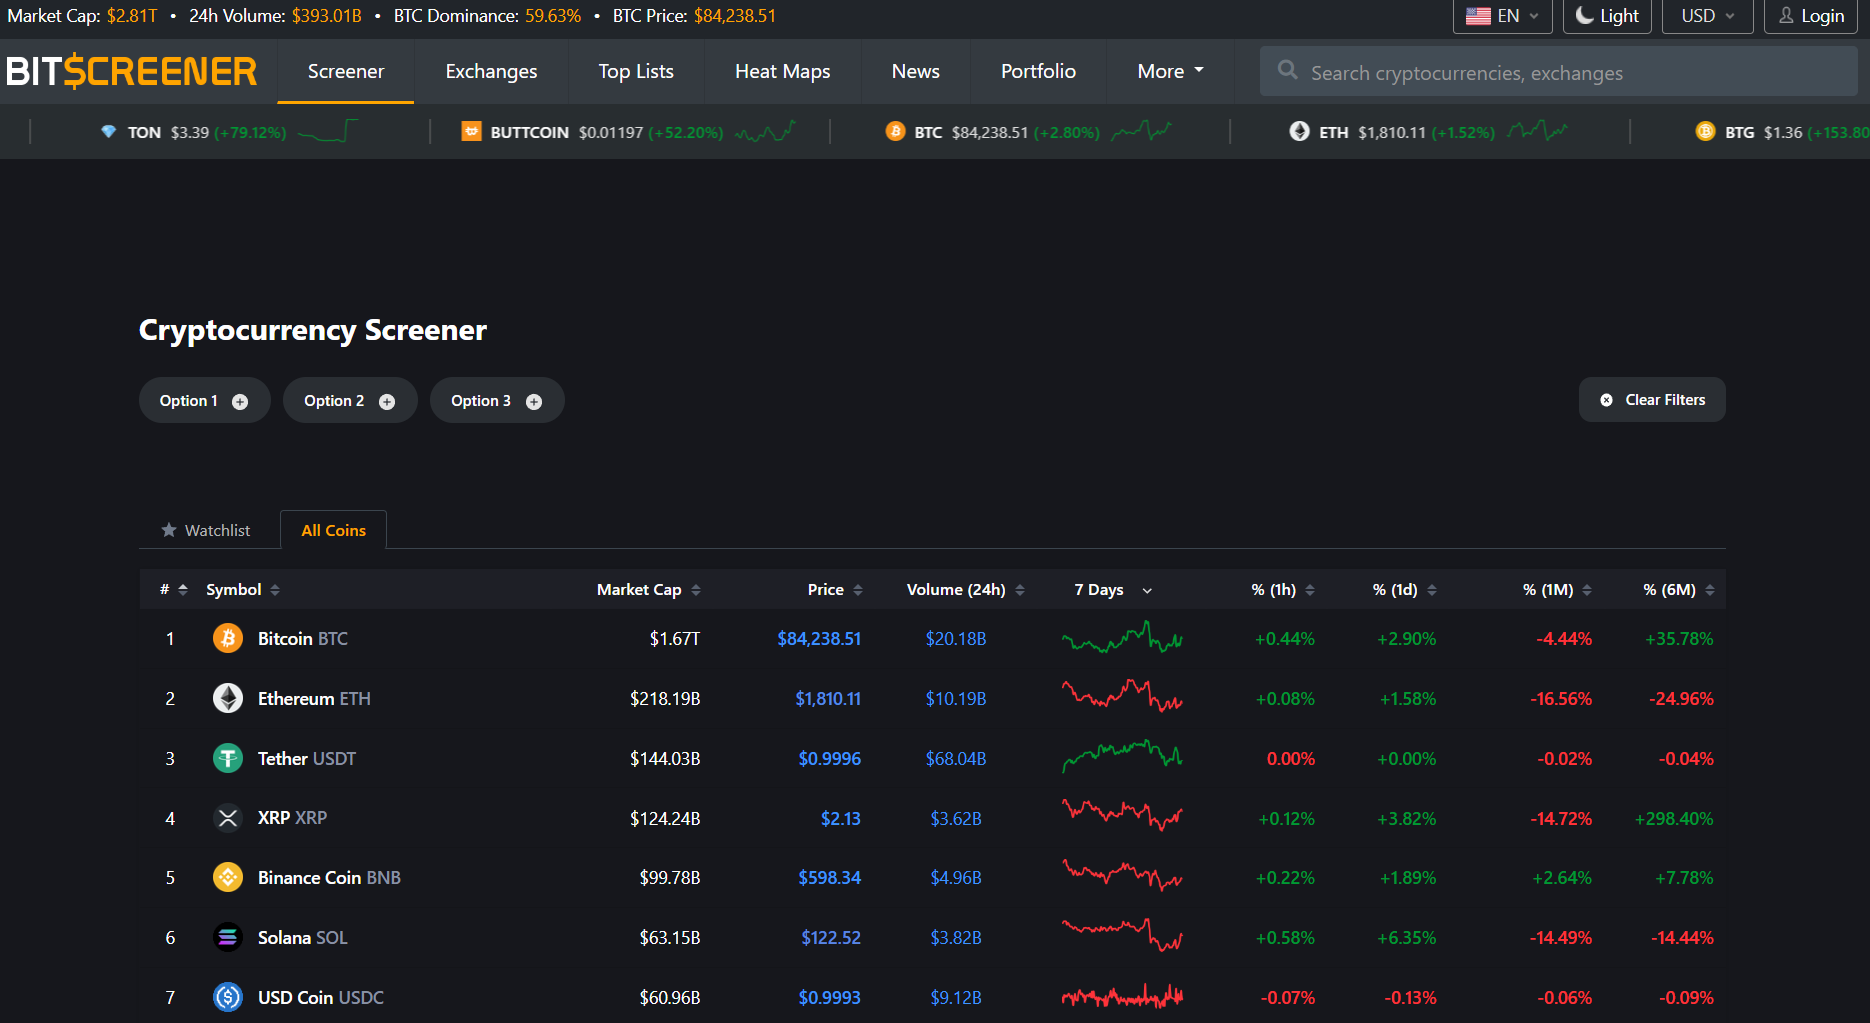
Task: Click Tether volume $68.04B
Action: coord(956,758)
